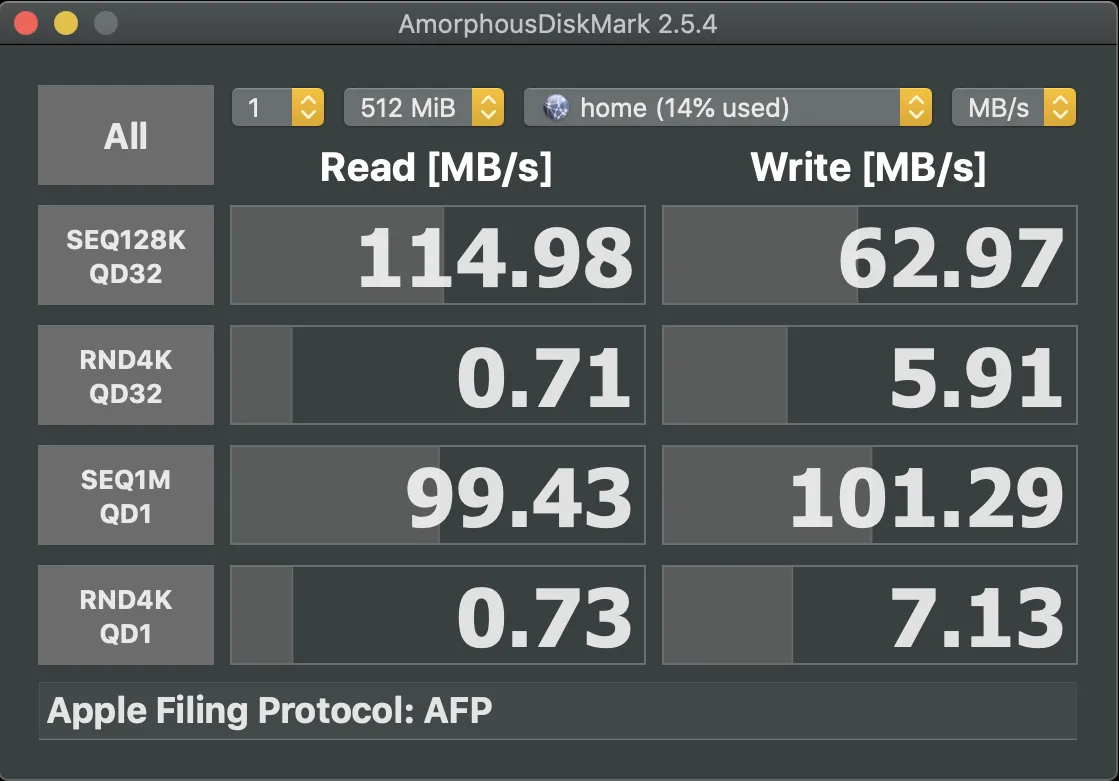Open the test count dropdown

pyautogui.click(x=278, y=108)
